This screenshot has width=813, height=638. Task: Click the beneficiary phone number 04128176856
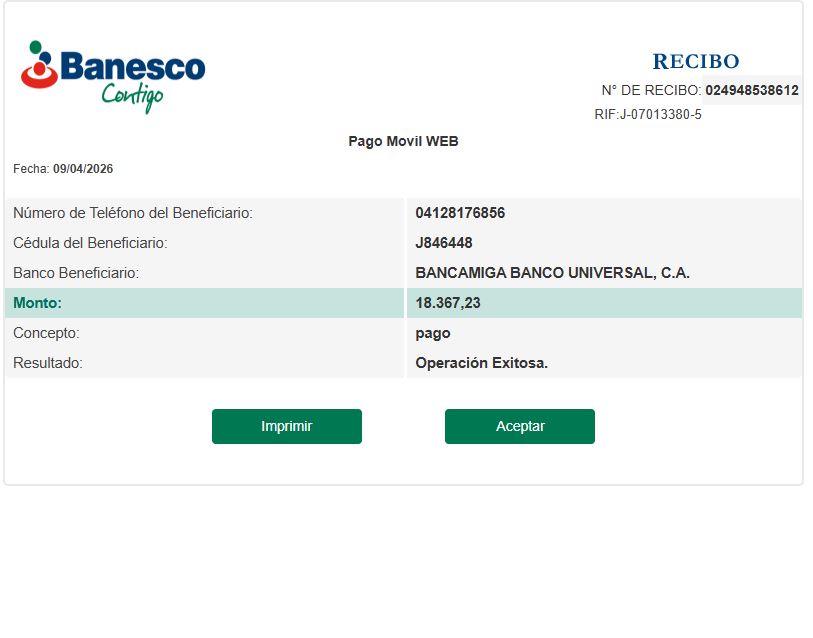point(460,213)
